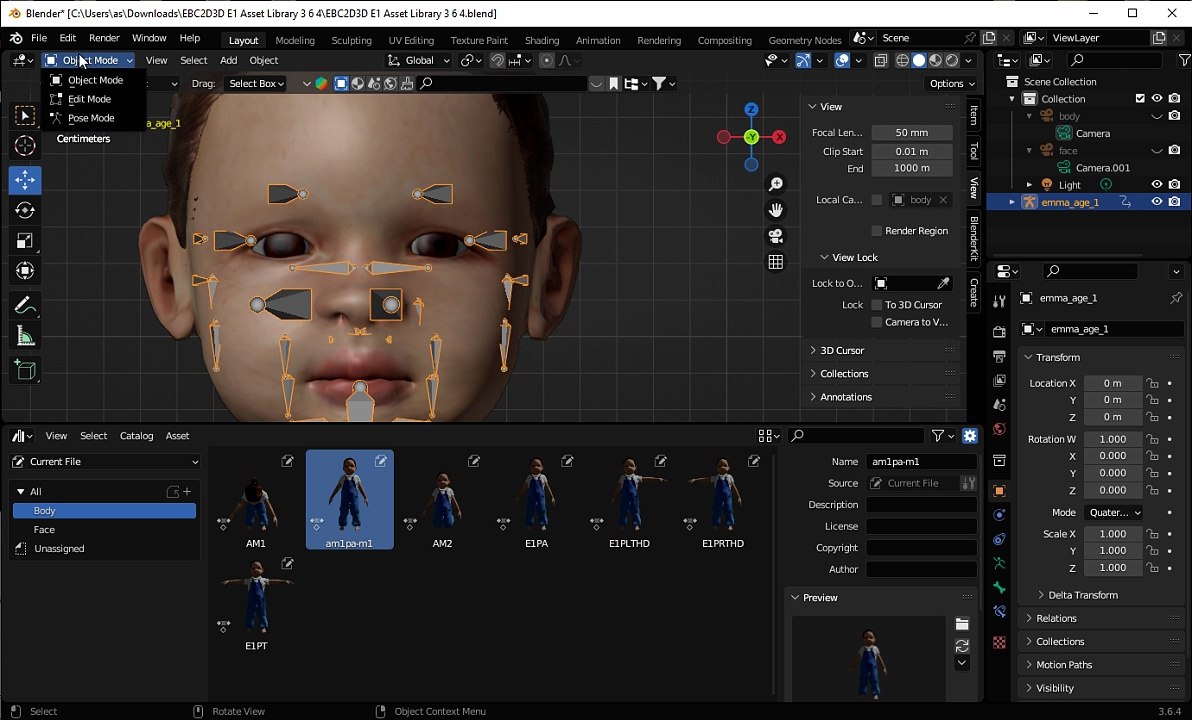Toggle lock for Location X
Screen dimensions: 1192x720
pos(1152,383)
